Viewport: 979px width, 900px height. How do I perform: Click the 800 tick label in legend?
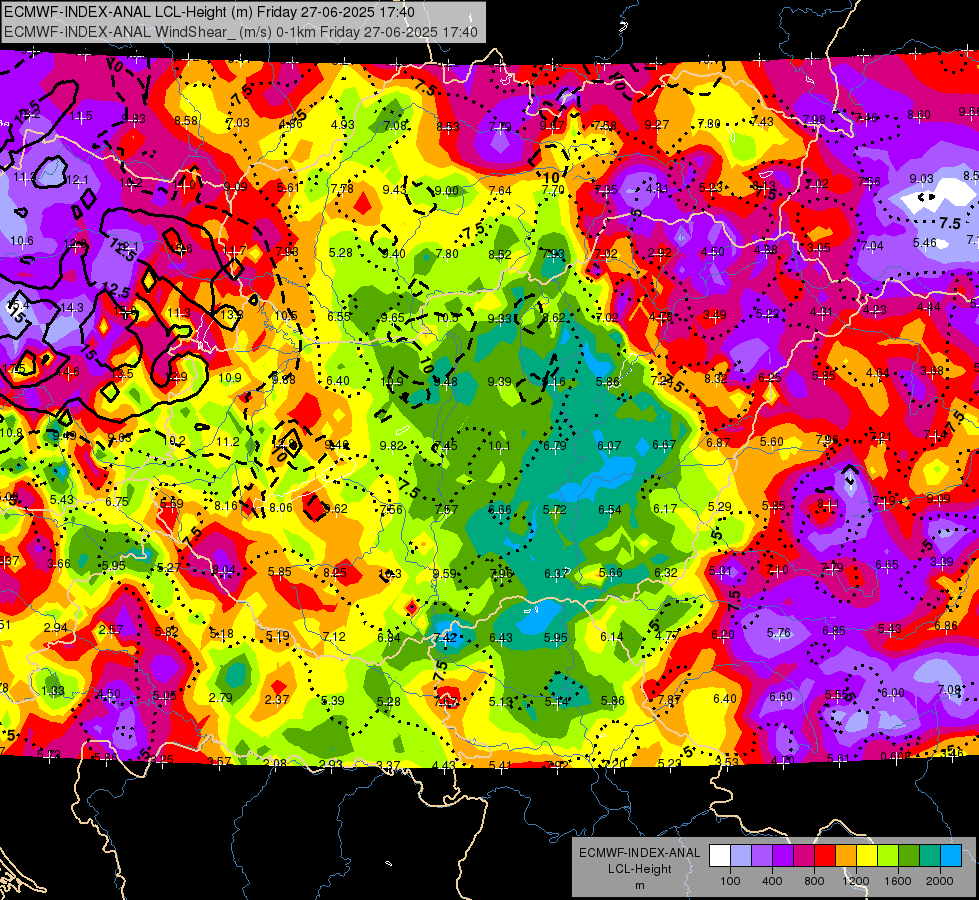[814, 881]
